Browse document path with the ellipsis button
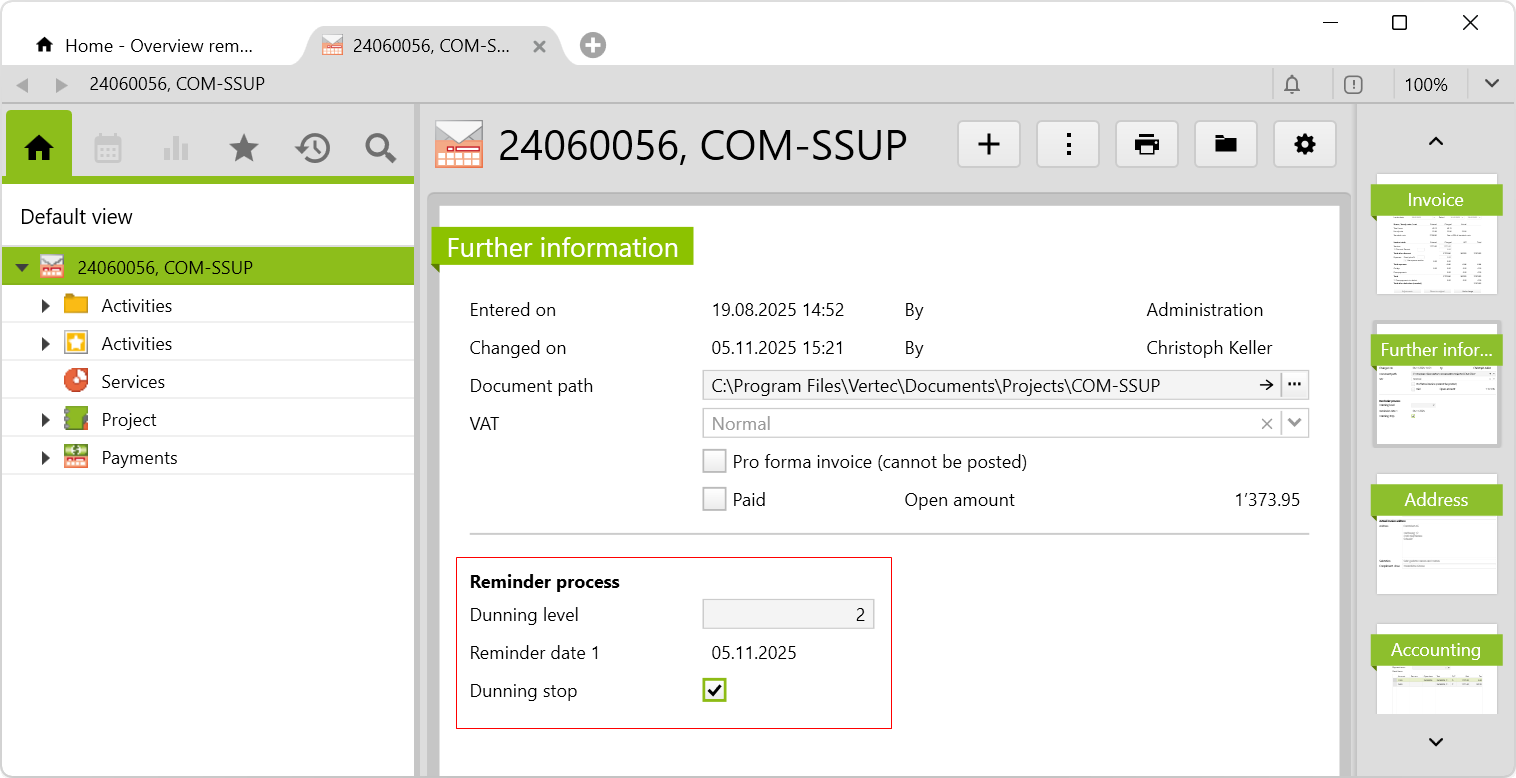Screen dimensions: 1516x778 (1294, 386)
